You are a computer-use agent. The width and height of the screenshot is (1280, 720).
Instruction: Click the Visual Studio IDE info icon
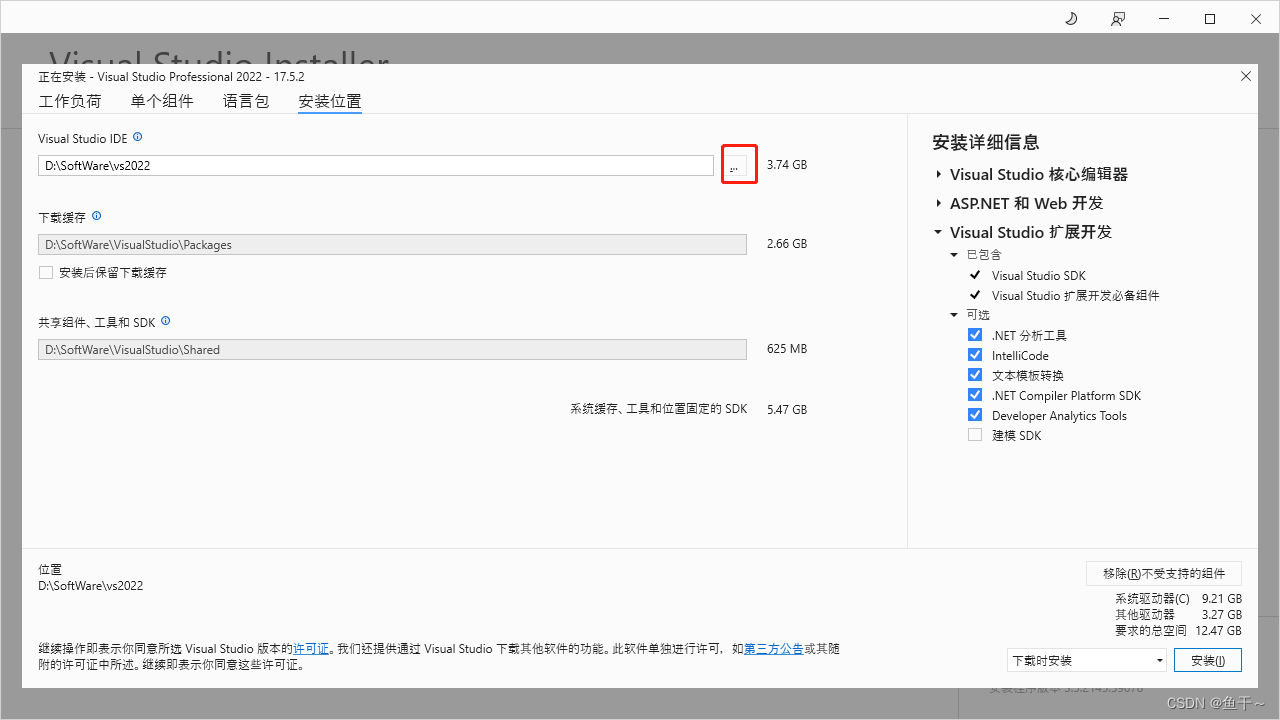(x=138, y=137)
